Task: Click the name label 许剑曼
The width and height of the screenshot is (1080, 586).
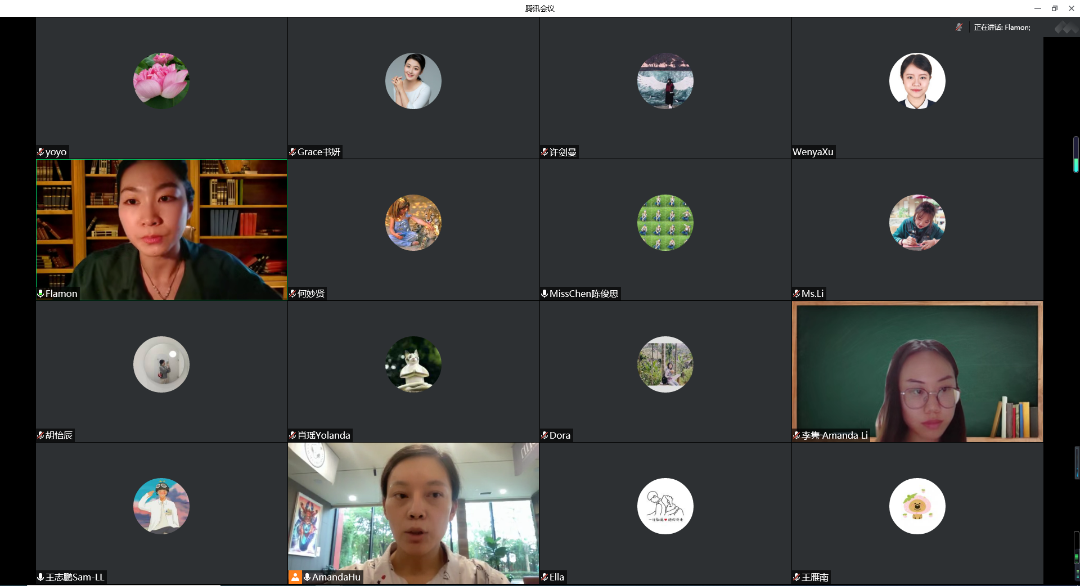Action: pos(563,152)
